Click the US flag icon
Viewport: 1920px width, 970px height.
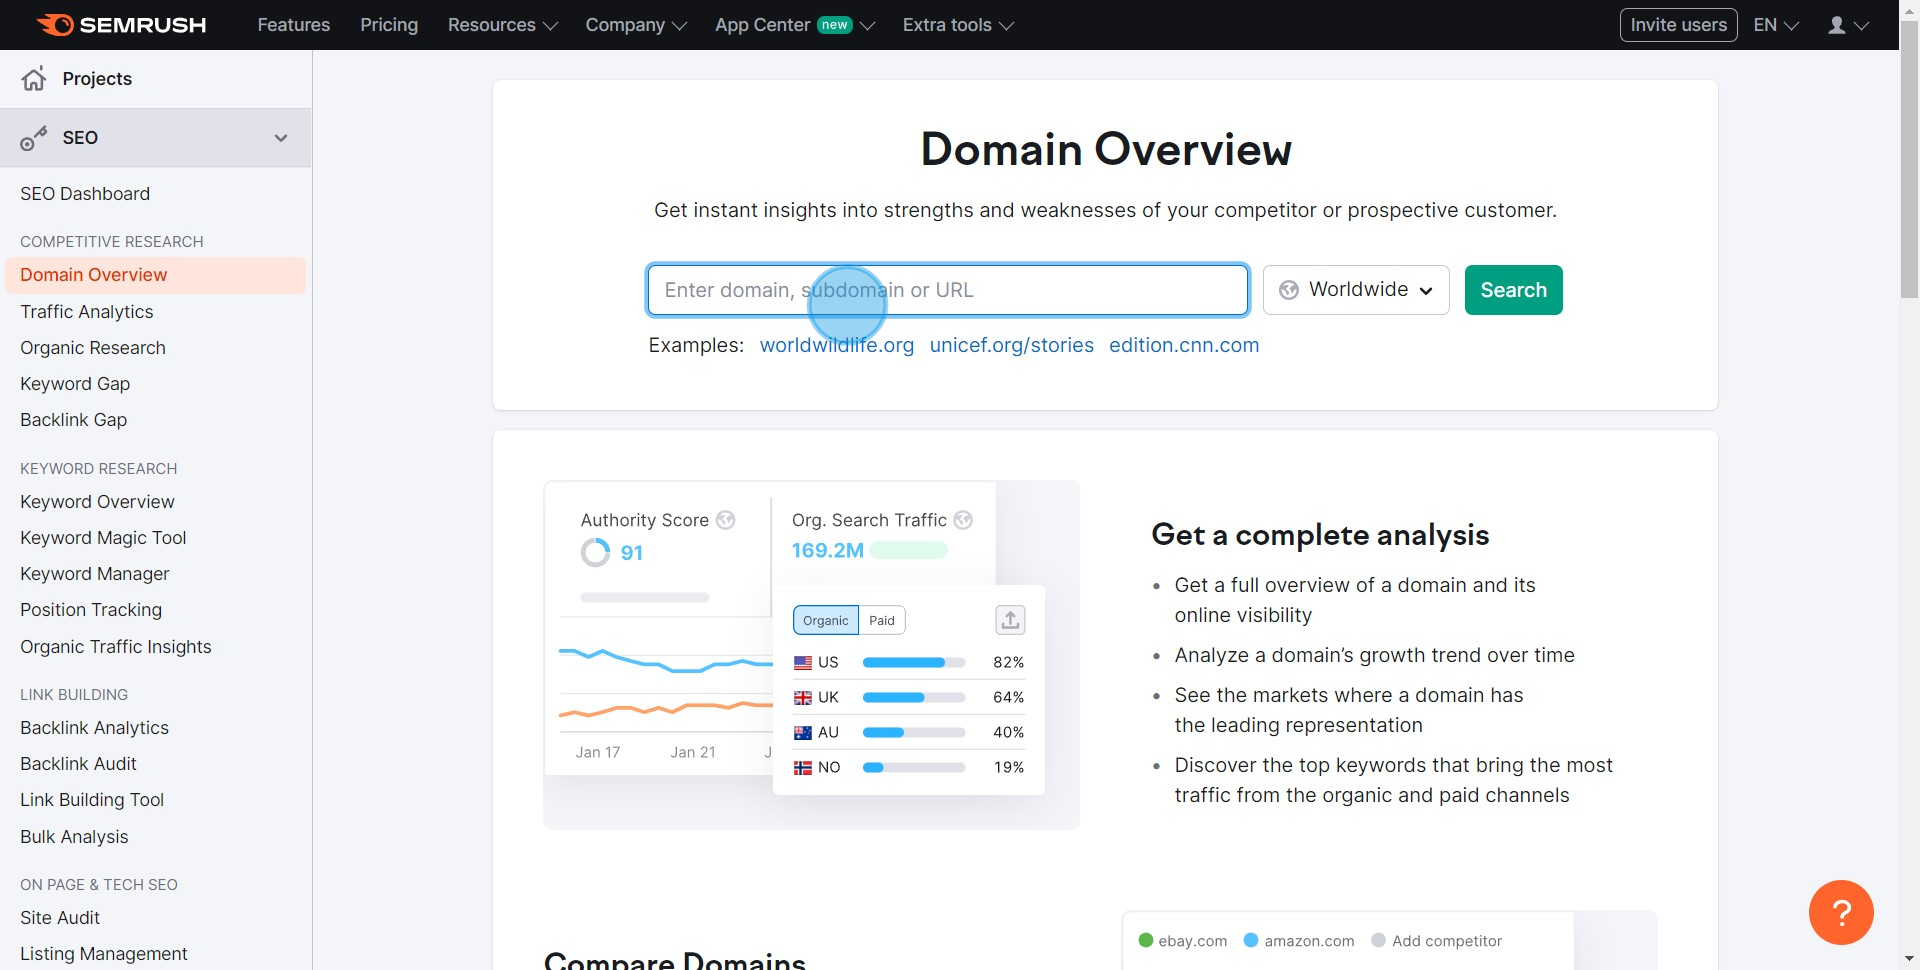[803, 663]
